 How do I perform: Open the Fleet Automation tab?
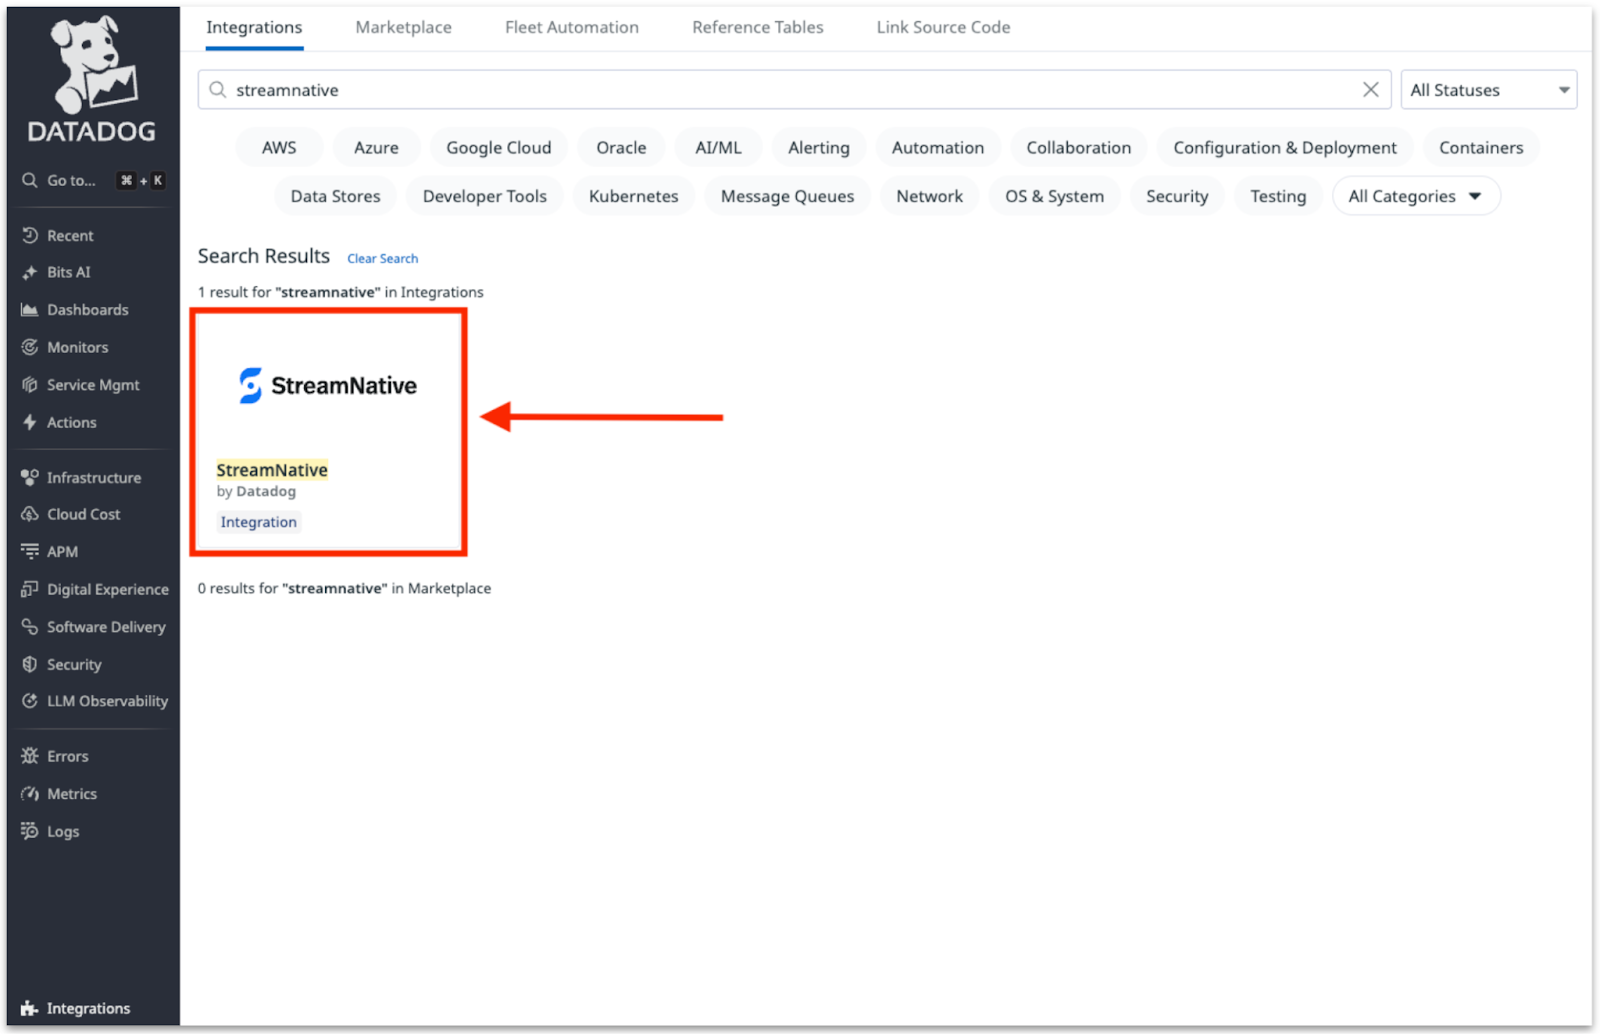(571, 27)
